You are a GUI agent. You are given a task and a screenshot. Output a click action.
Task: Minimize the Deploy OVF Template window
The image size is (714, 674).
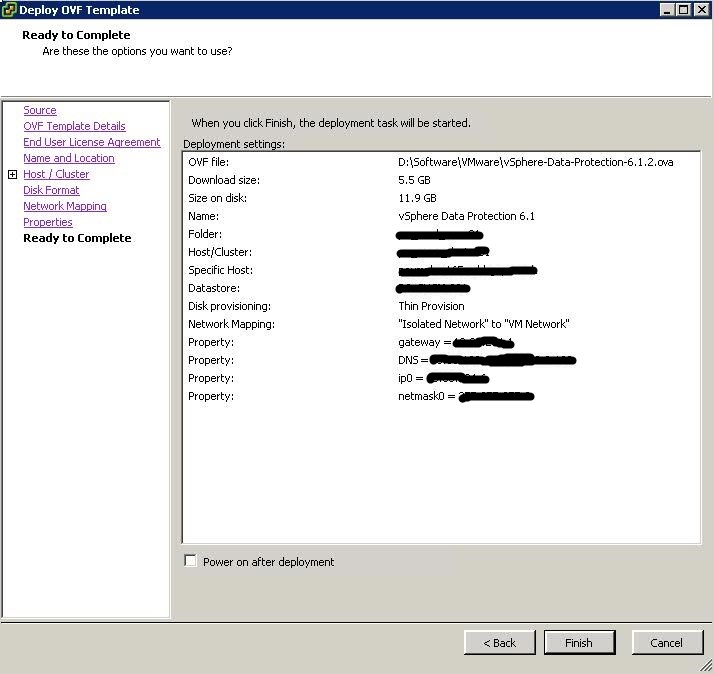667,10
